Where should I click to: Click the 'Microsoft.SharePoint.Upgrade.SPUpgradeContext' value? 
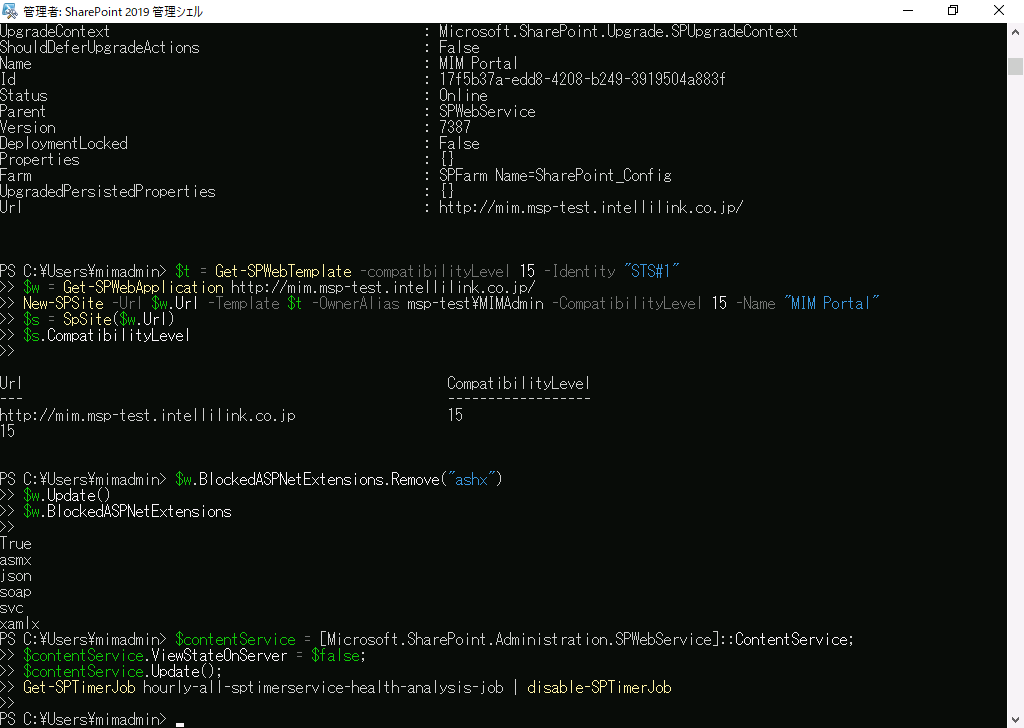[x=618, y=31]
